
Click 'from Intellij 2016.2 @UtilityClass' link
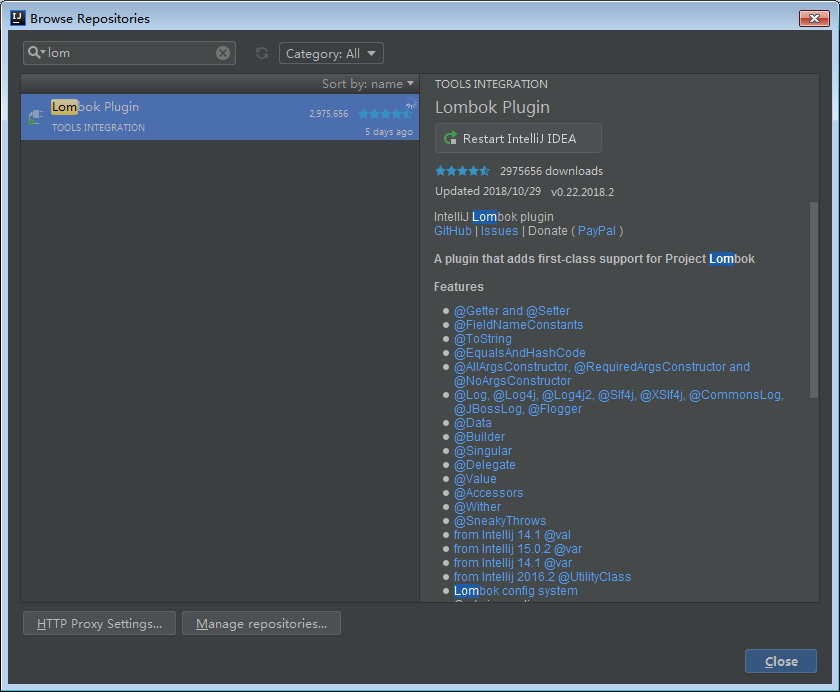(542, 577)
